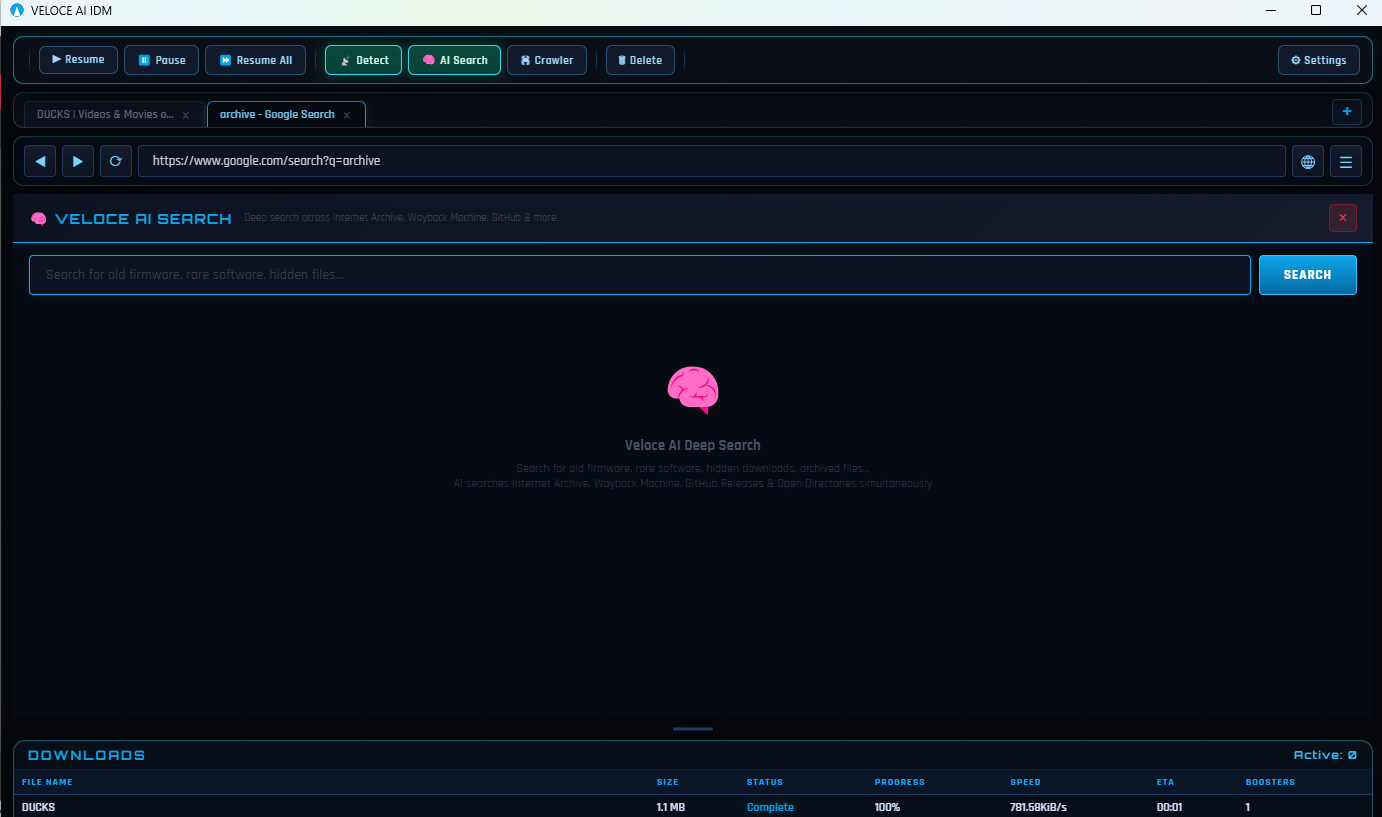This screenshot has width=1382, height=817.
Task: Click the FILE NAME column header
Action: click(x=47, y=782)
